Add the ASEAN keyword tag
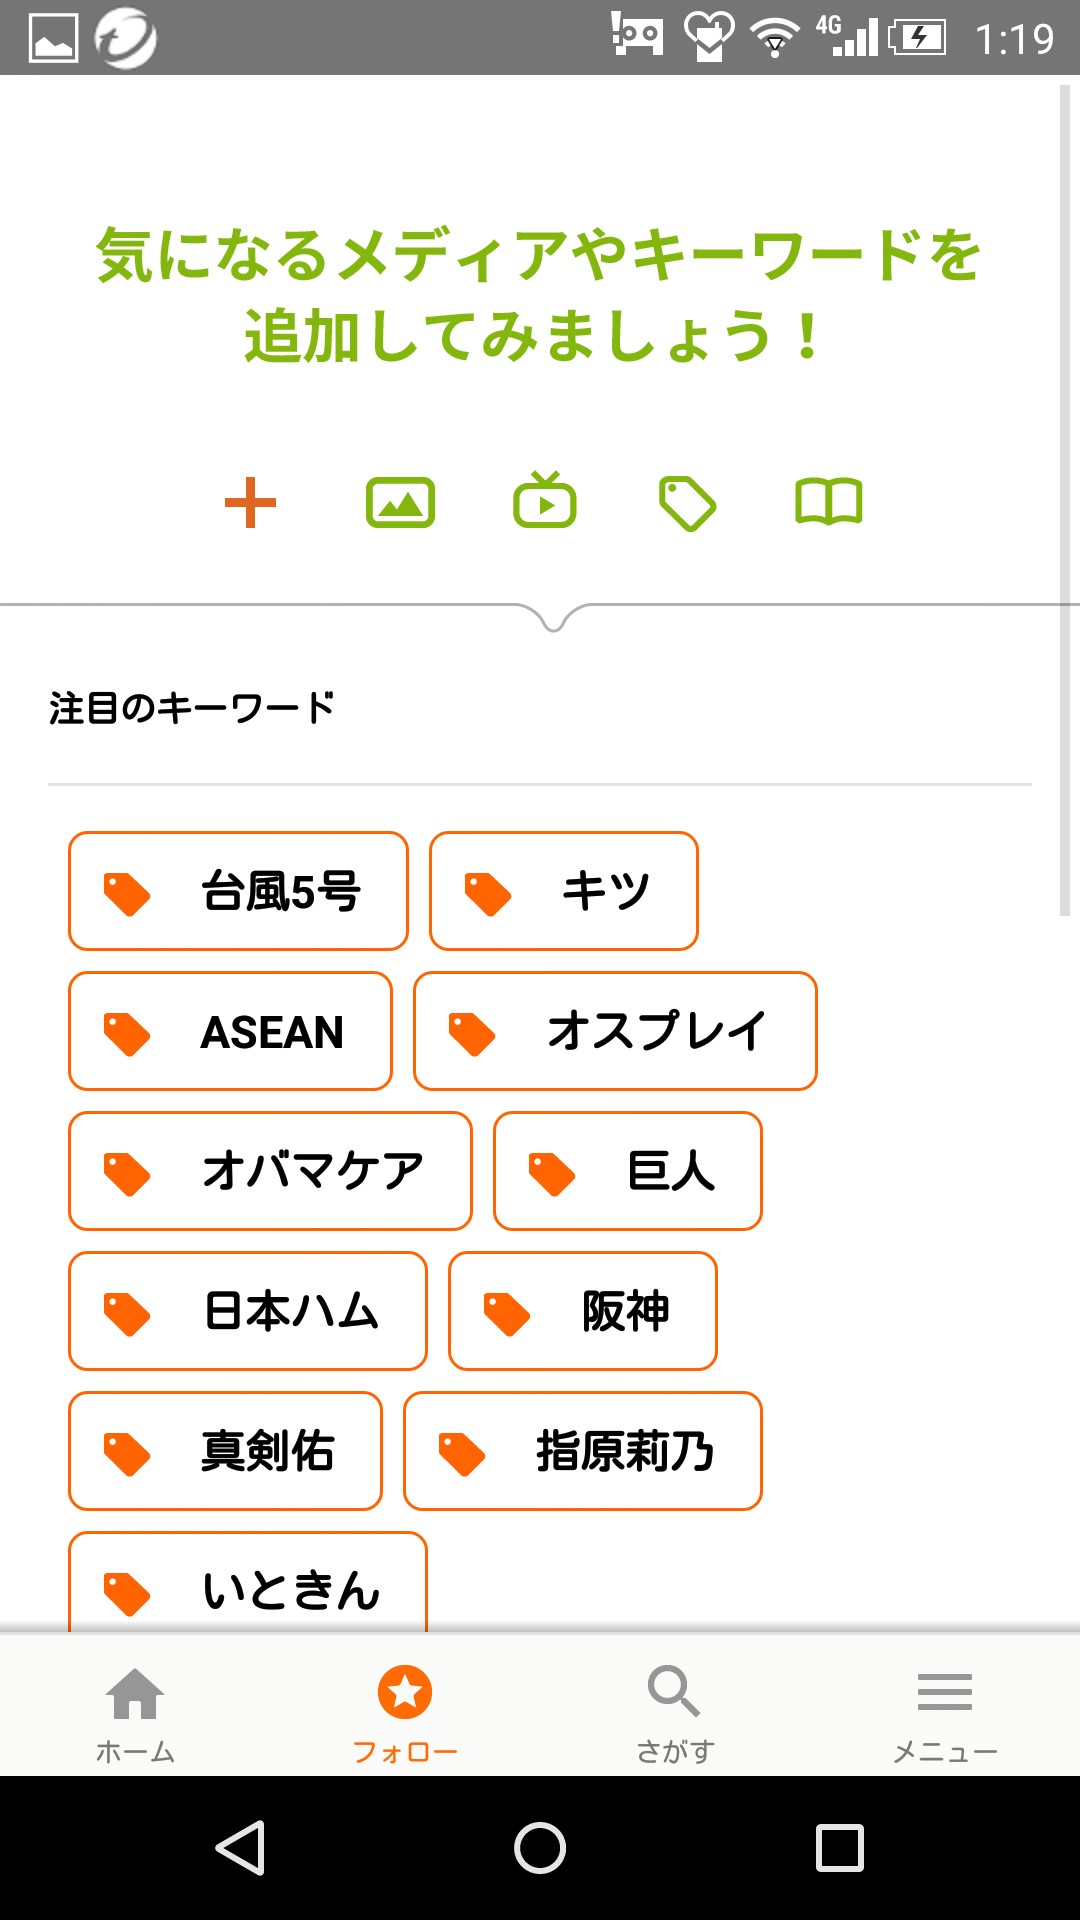This screenshot has width=1080, height=1920. [230, 1031]
